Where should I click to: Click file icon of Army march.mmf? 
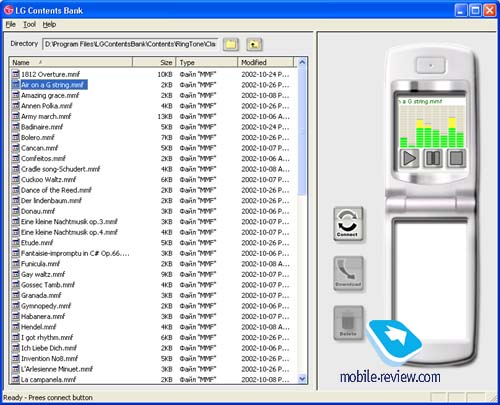pyautogui.click(x=16, y=116)
